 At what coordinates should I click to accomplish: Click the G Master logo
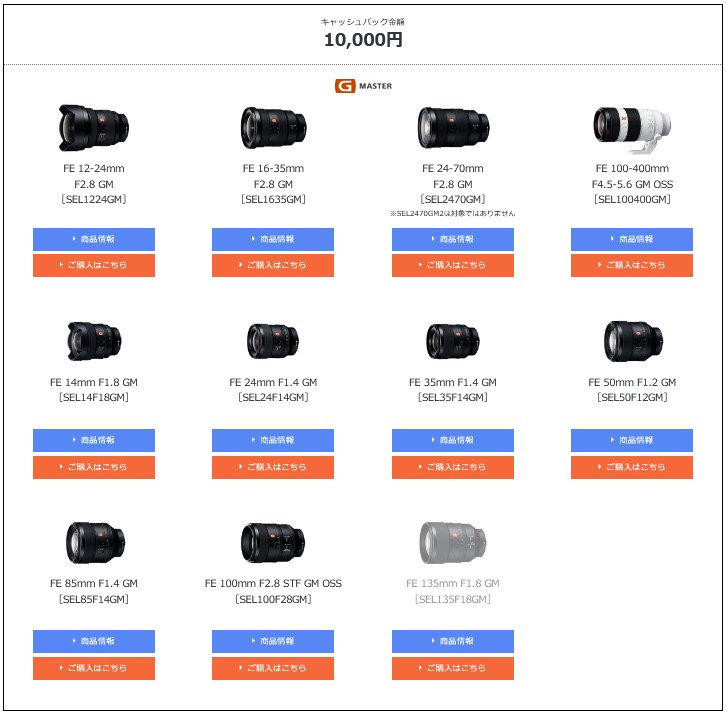(363, 86)
